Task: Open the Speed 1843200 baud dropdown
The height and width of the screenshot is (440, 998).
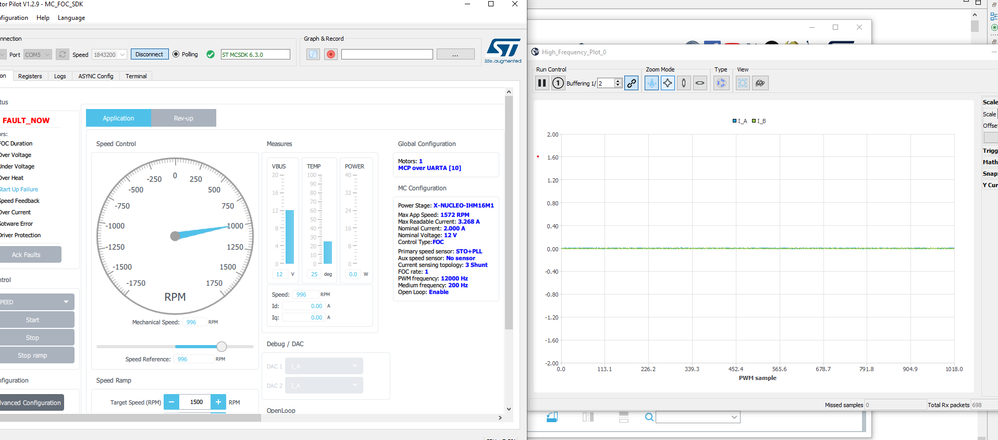Action: pyautogui.click(x=109, y=55)
